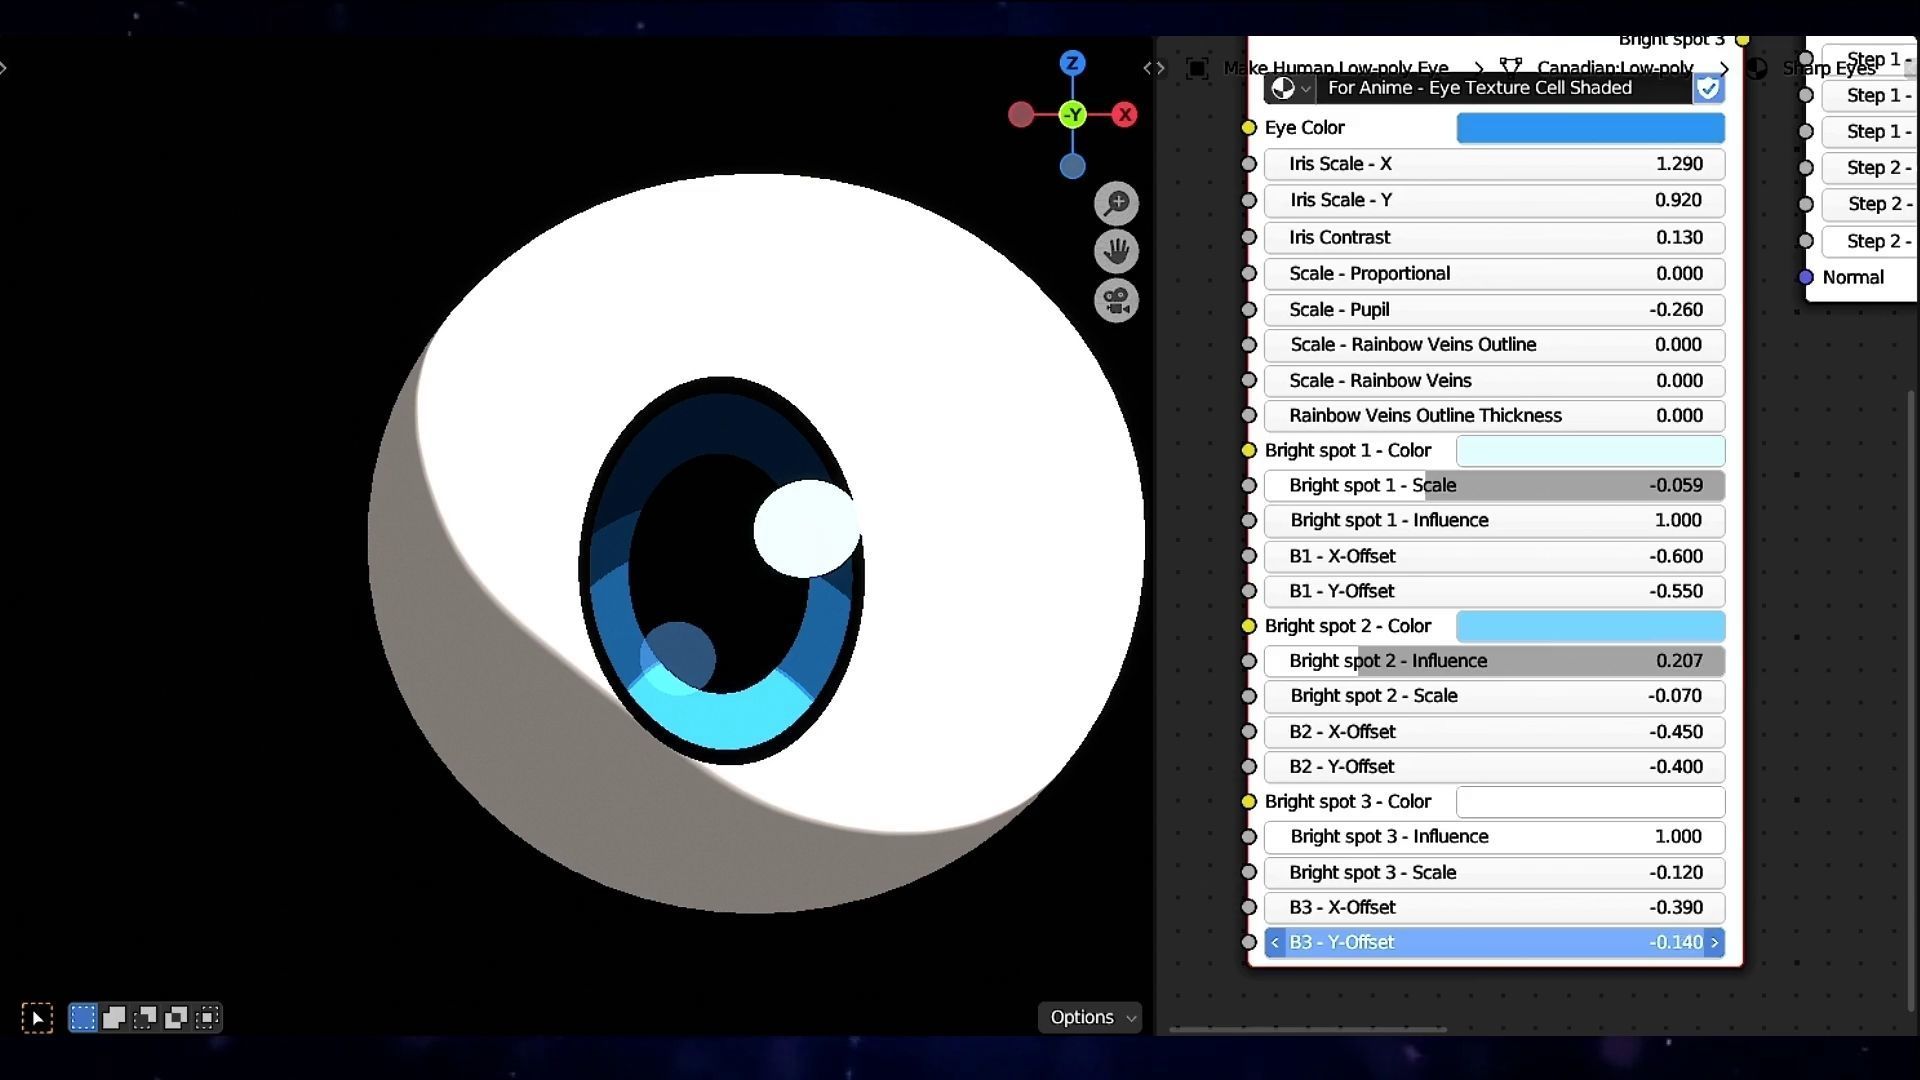Choose the Subtract selection mode icon
1920x1080 pixels.
point(145,1018)
